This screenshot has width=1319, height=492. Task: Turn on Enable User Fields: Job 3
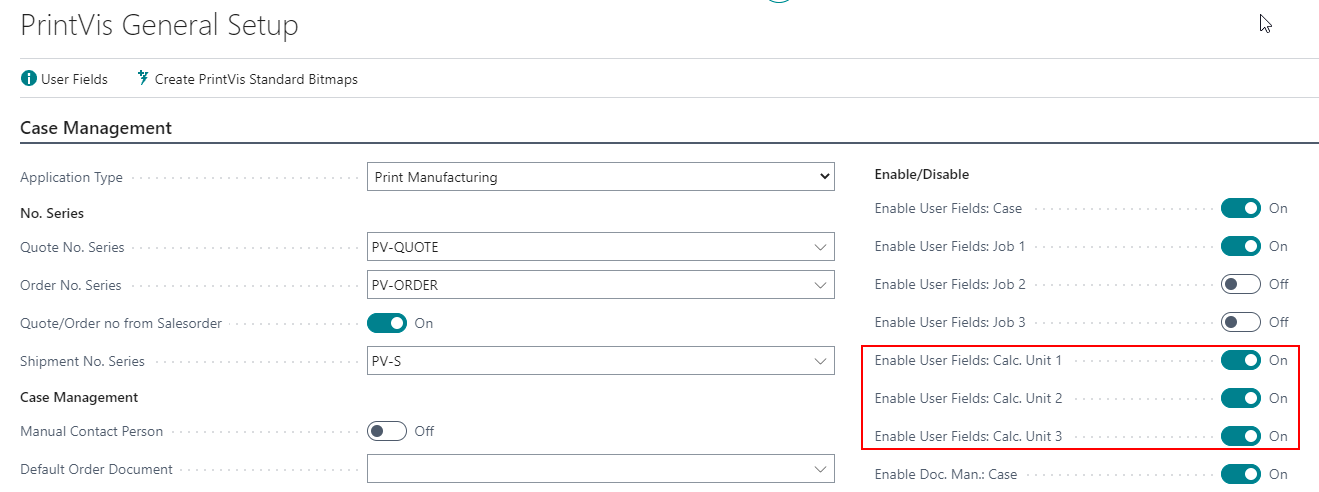tap(1241, 322)
